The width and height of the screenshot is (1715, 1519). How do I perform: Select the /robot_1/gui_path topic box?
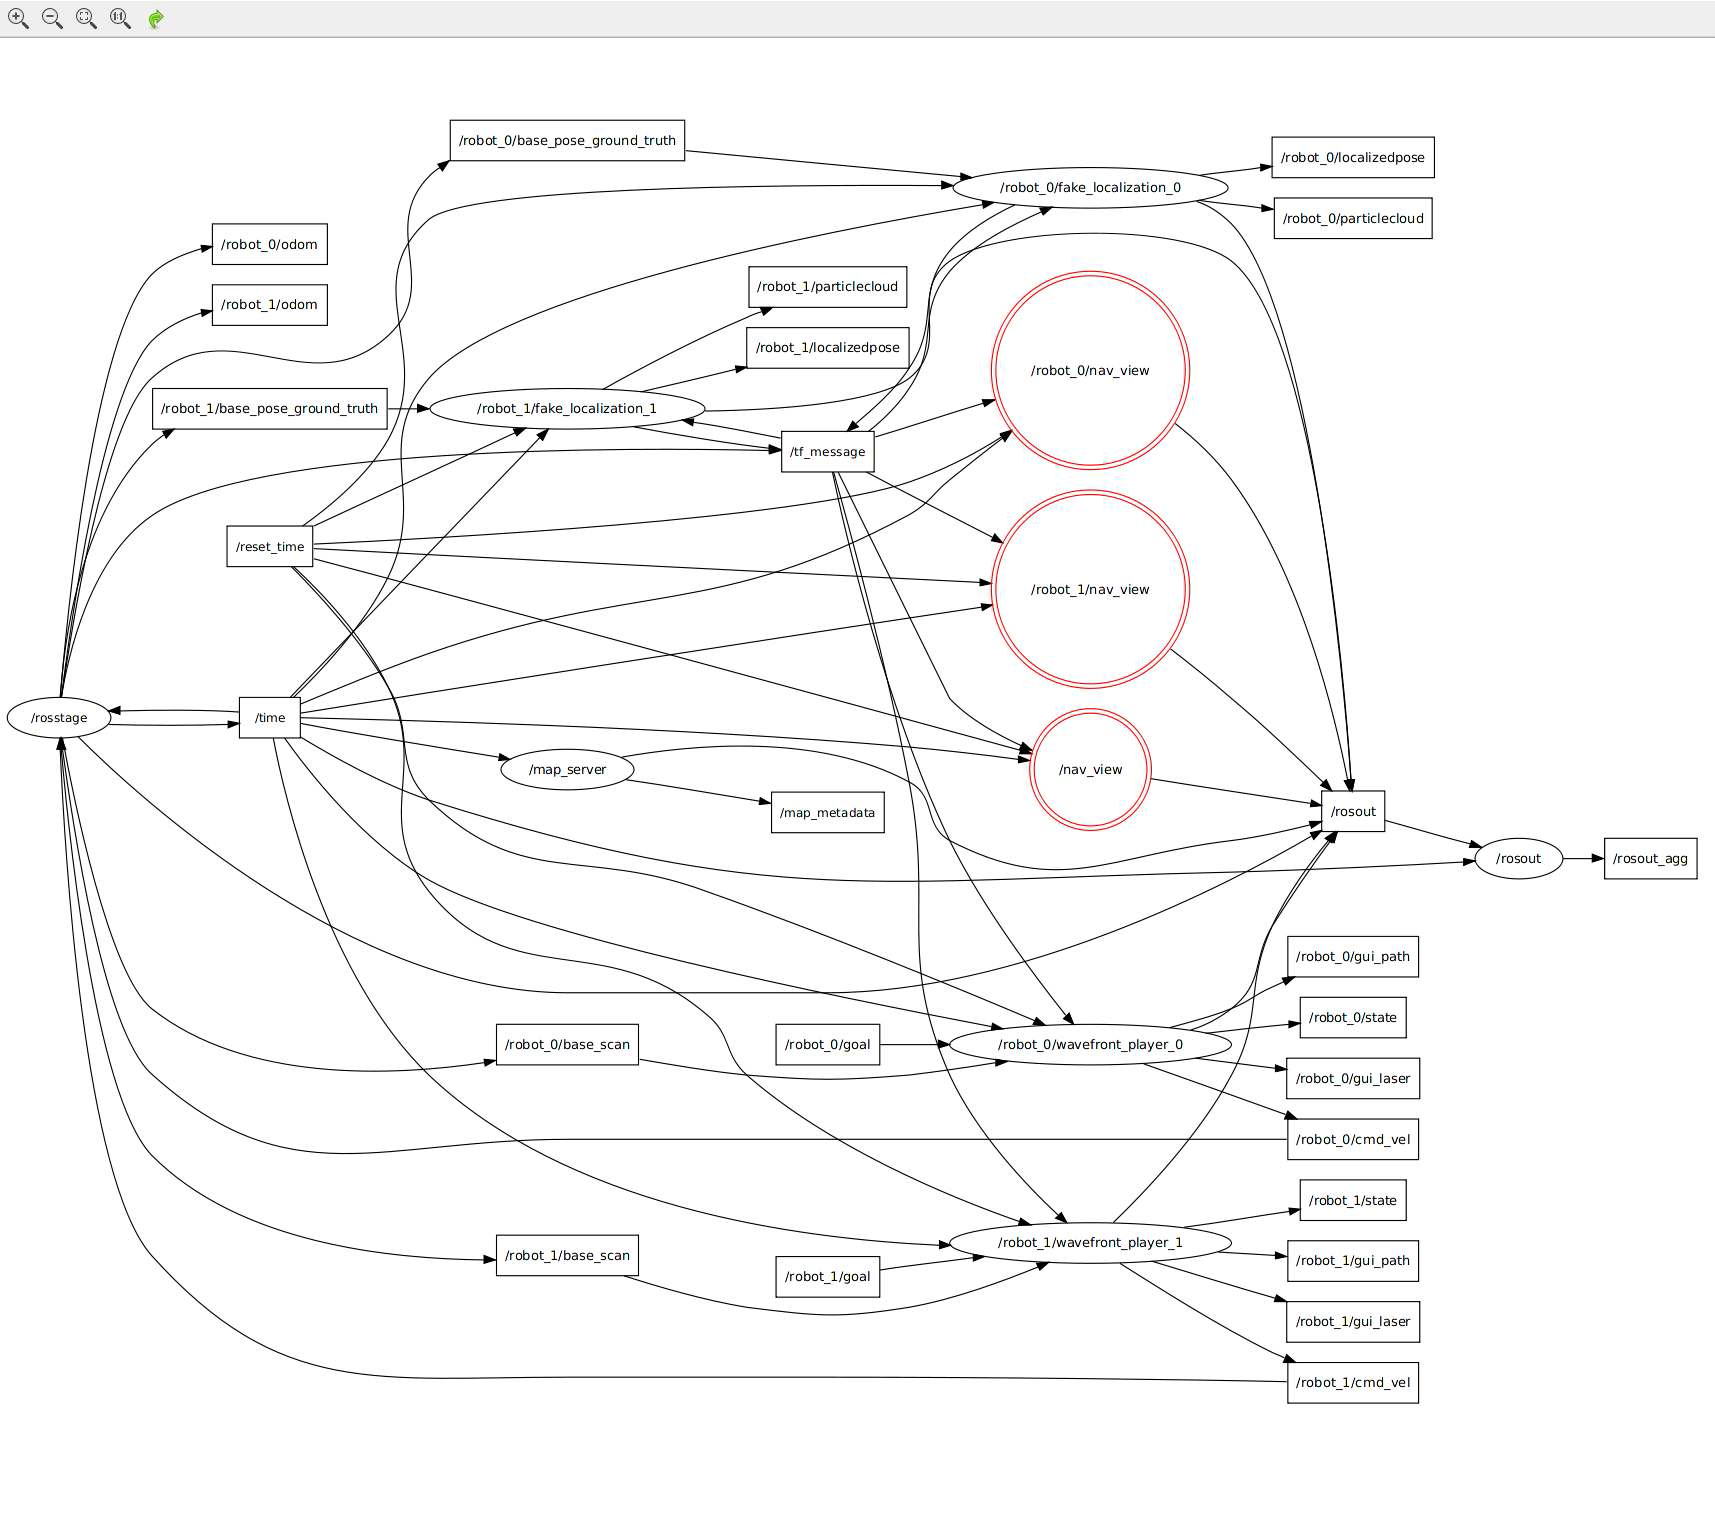(1353, 1260)
